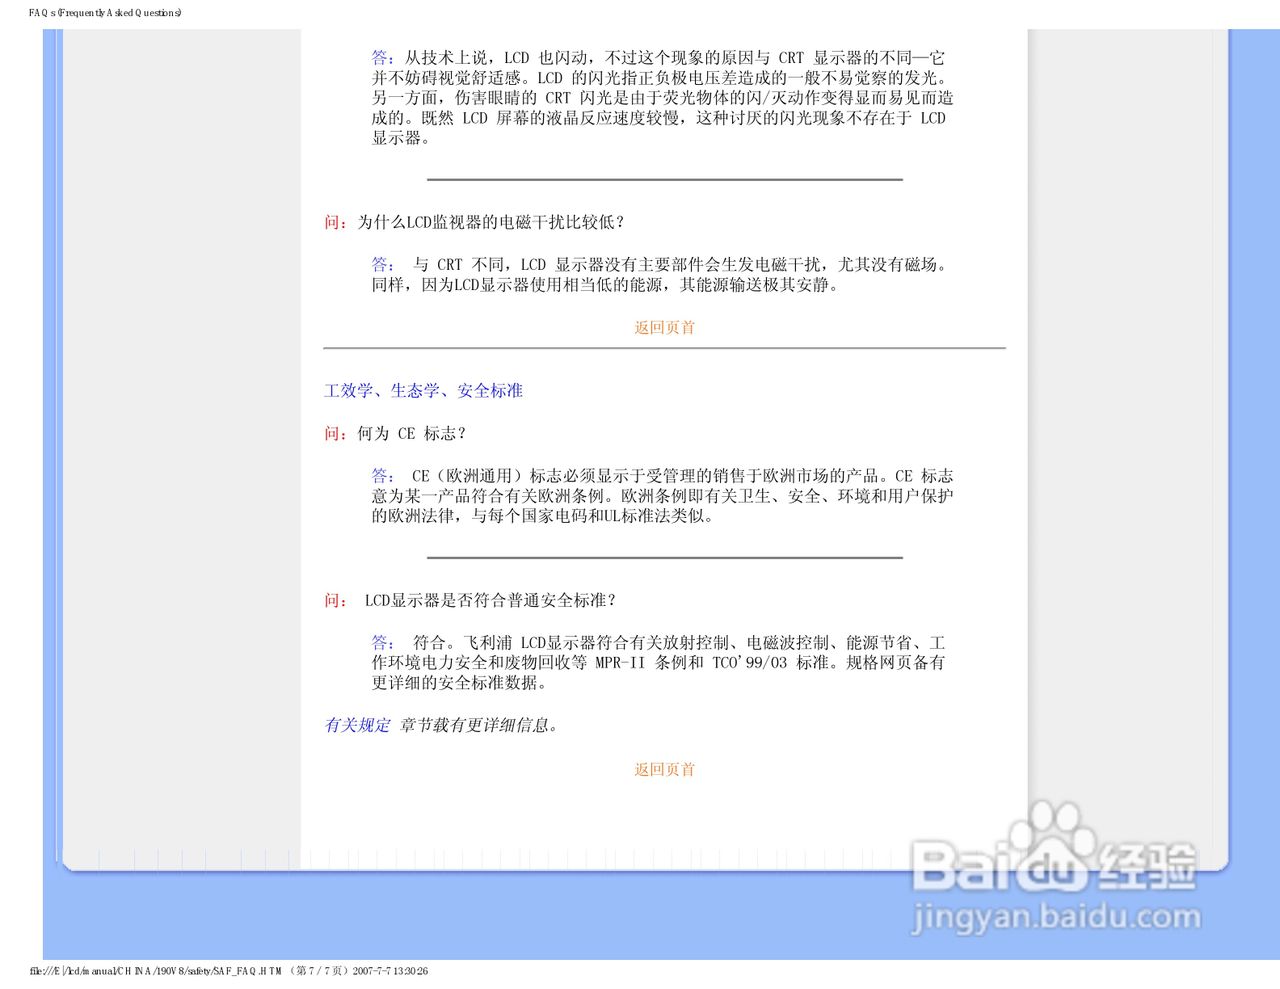Click the upper 返回页首 return link

[663, 327]
